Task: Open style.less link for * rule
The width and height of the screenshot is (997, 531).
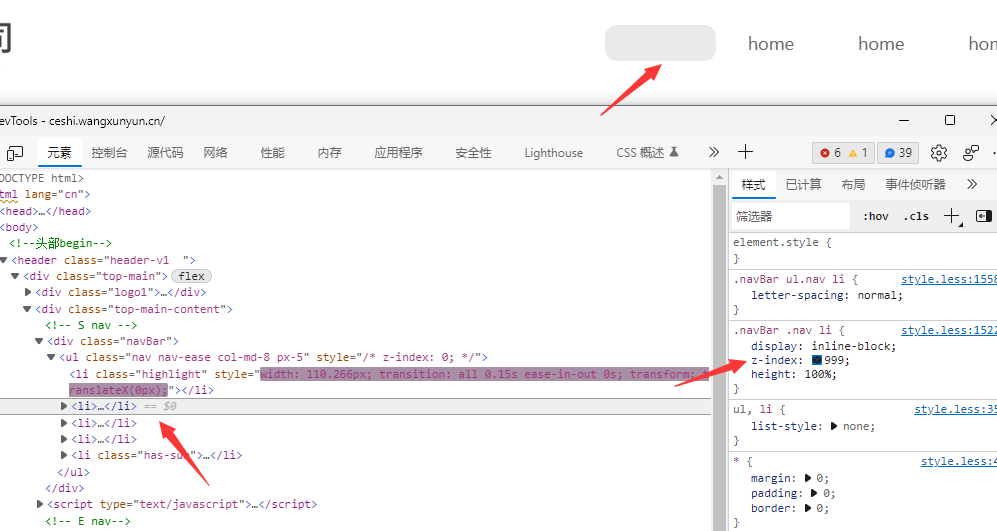Action: (x=959, y=462)
